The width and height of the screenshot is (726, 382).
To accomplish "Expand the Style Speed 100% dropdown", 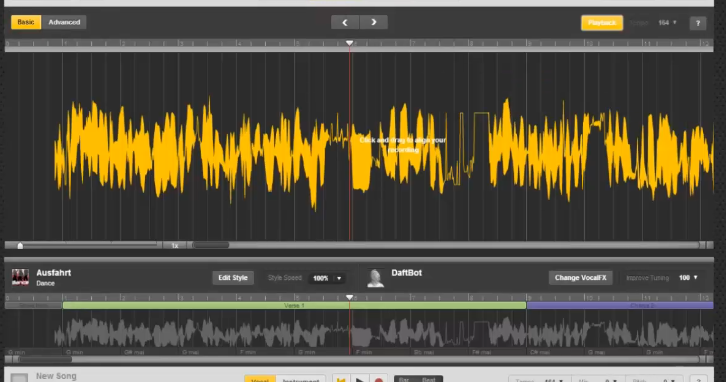I will [x=327, y=278].
